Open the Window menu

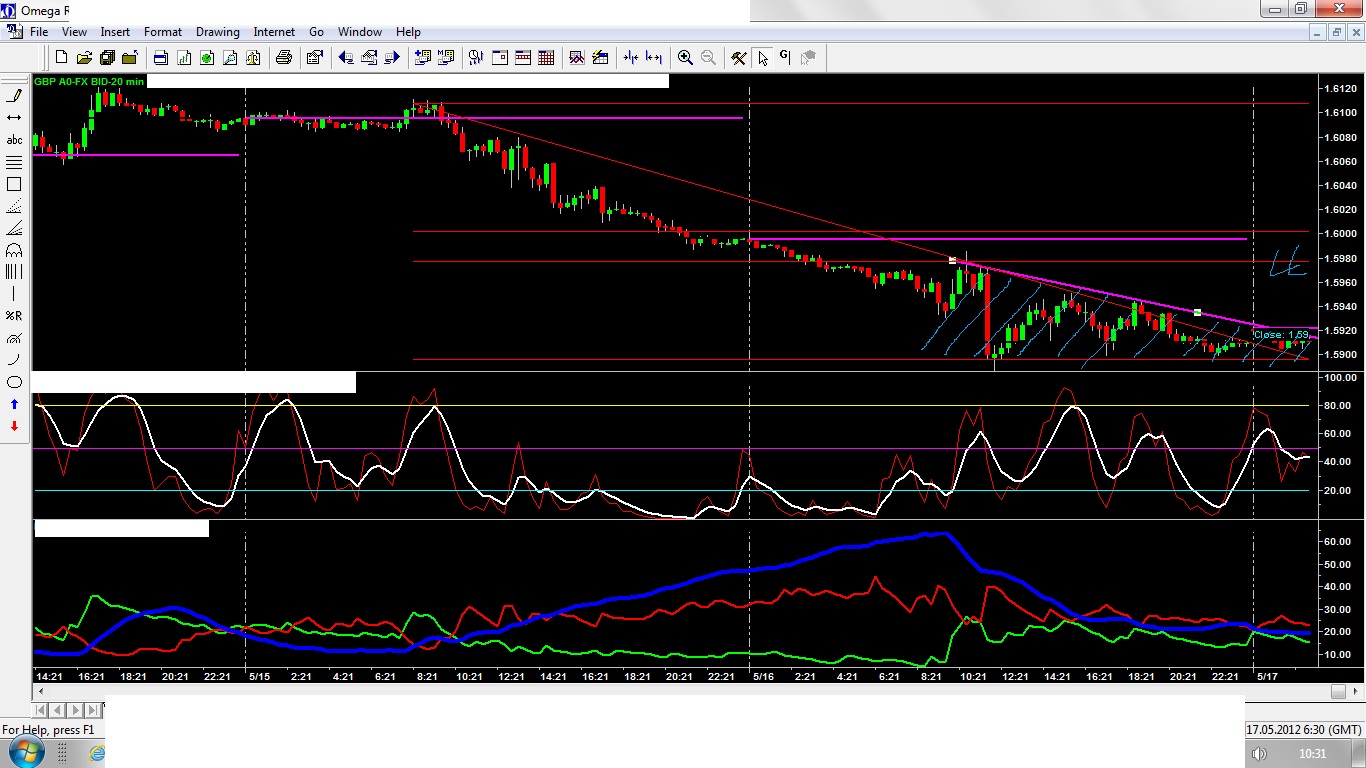point(360,32)
